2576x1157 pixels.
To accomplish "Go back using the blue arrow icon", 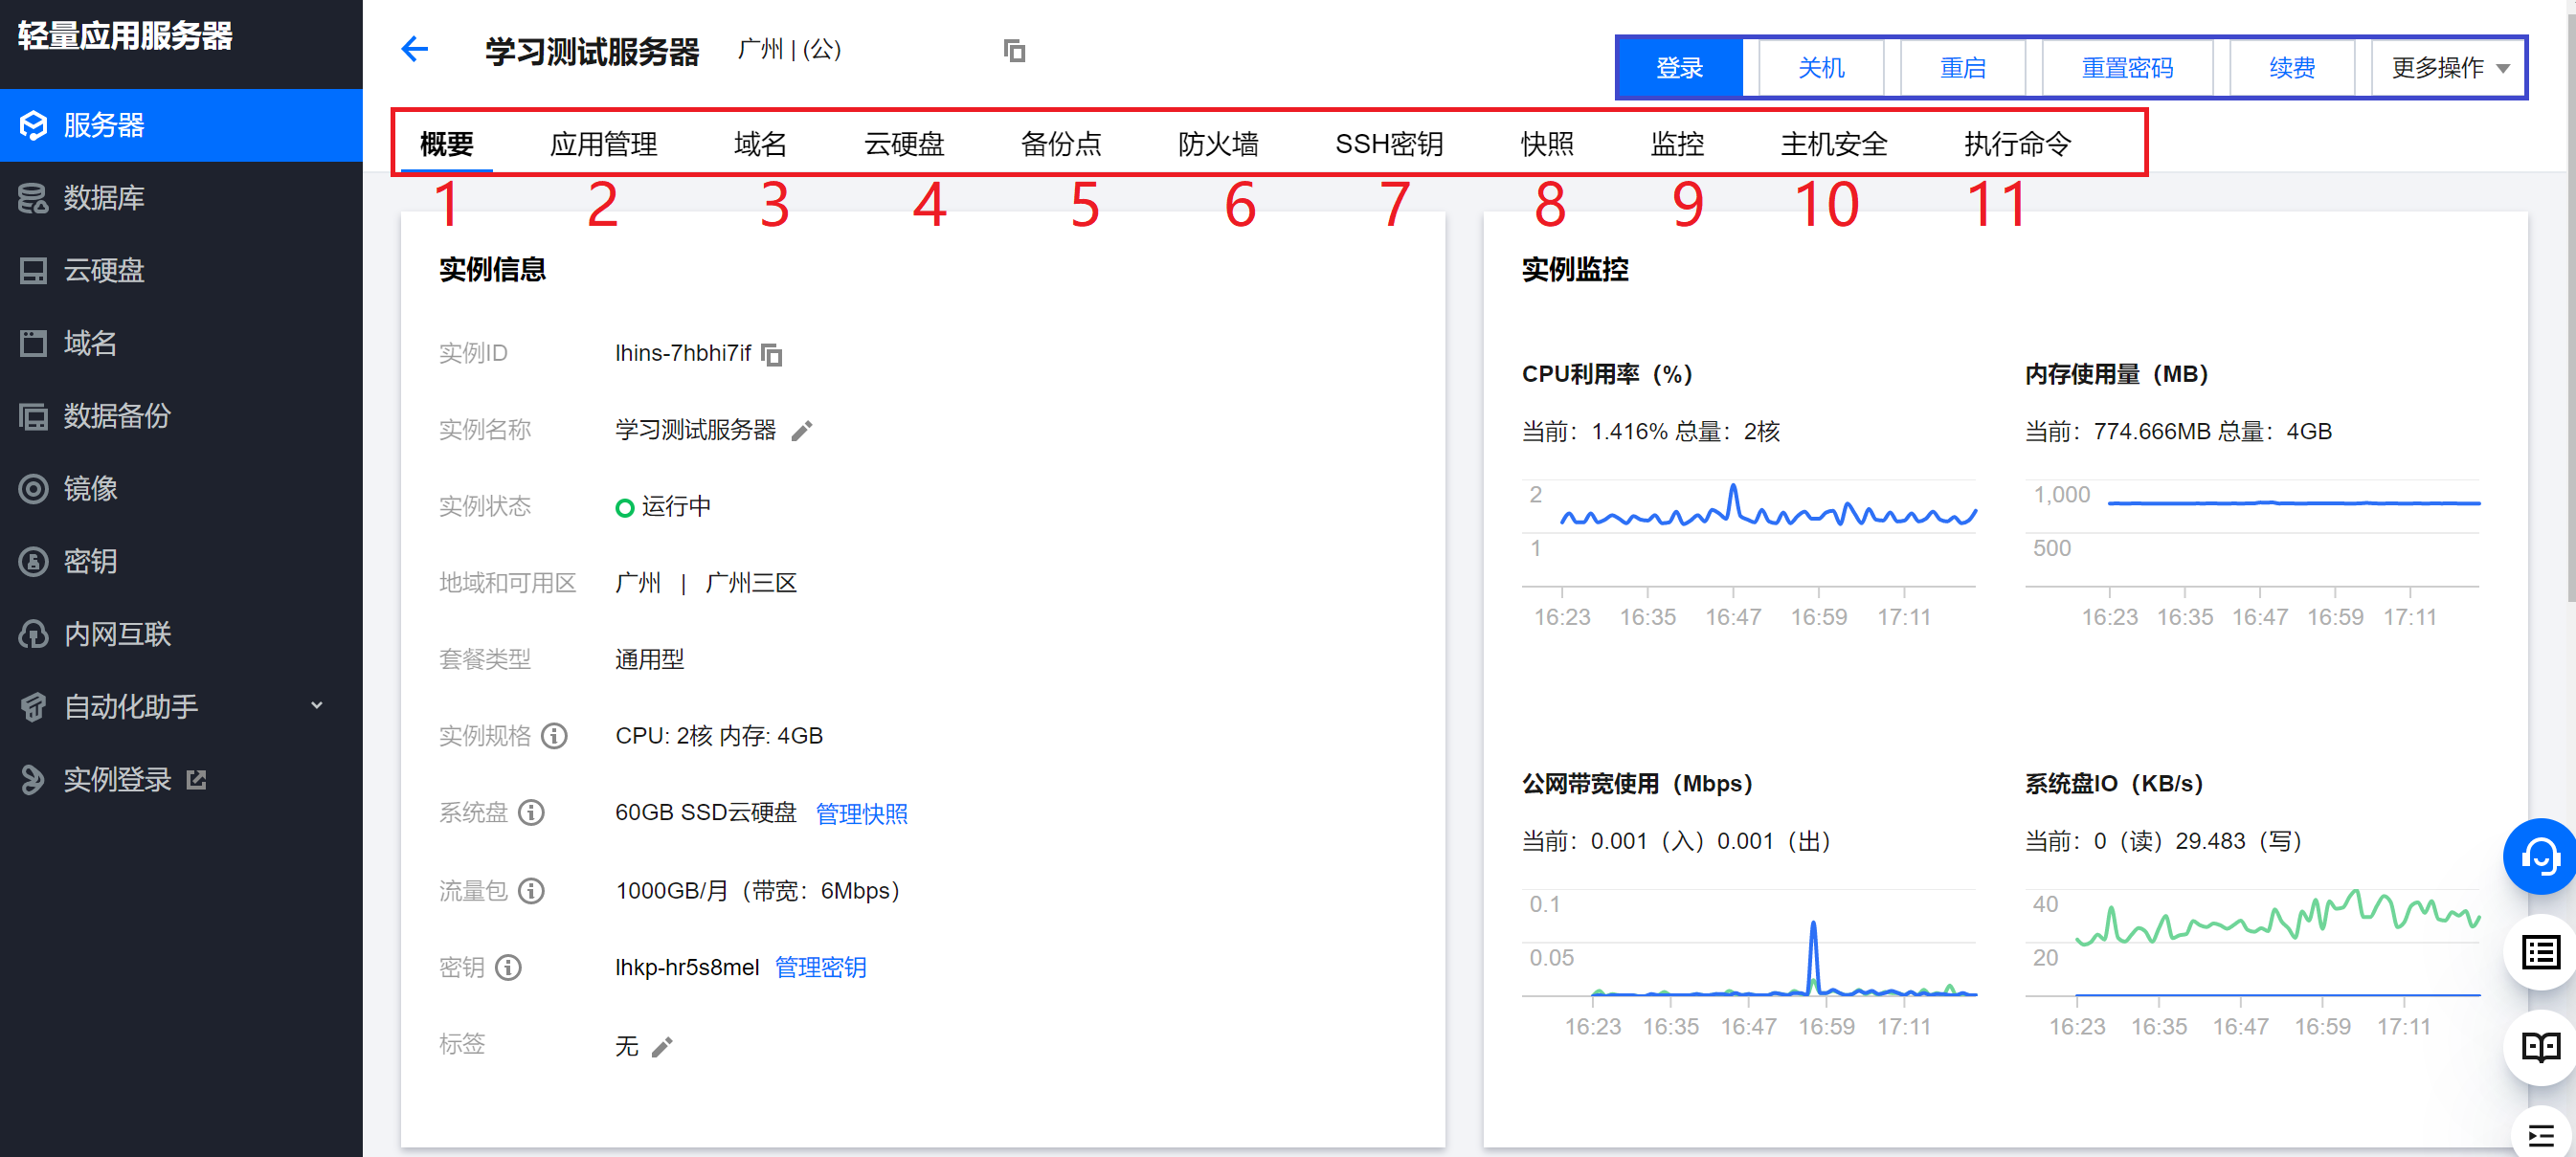I will point(414,49).
